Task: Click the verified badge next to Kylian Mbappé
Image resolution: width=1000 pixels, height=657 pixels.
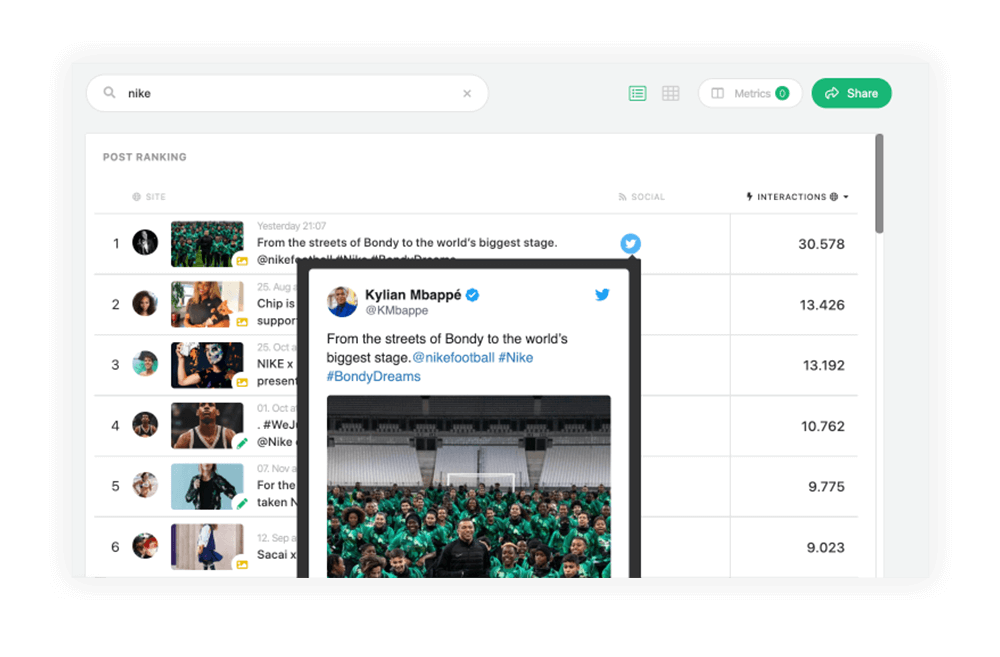Action: (x=472, y=295)
